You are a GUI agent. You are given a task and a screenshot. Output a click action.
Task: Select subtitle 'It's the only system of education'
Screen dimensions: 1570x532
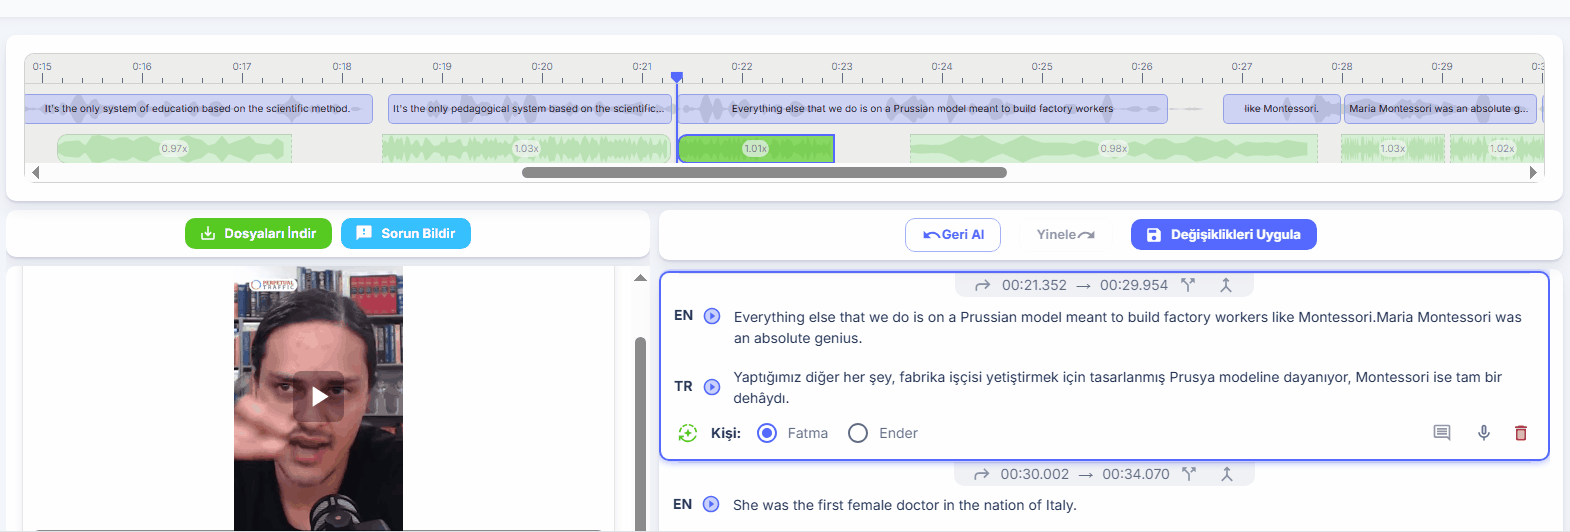(x=198, y=109)
